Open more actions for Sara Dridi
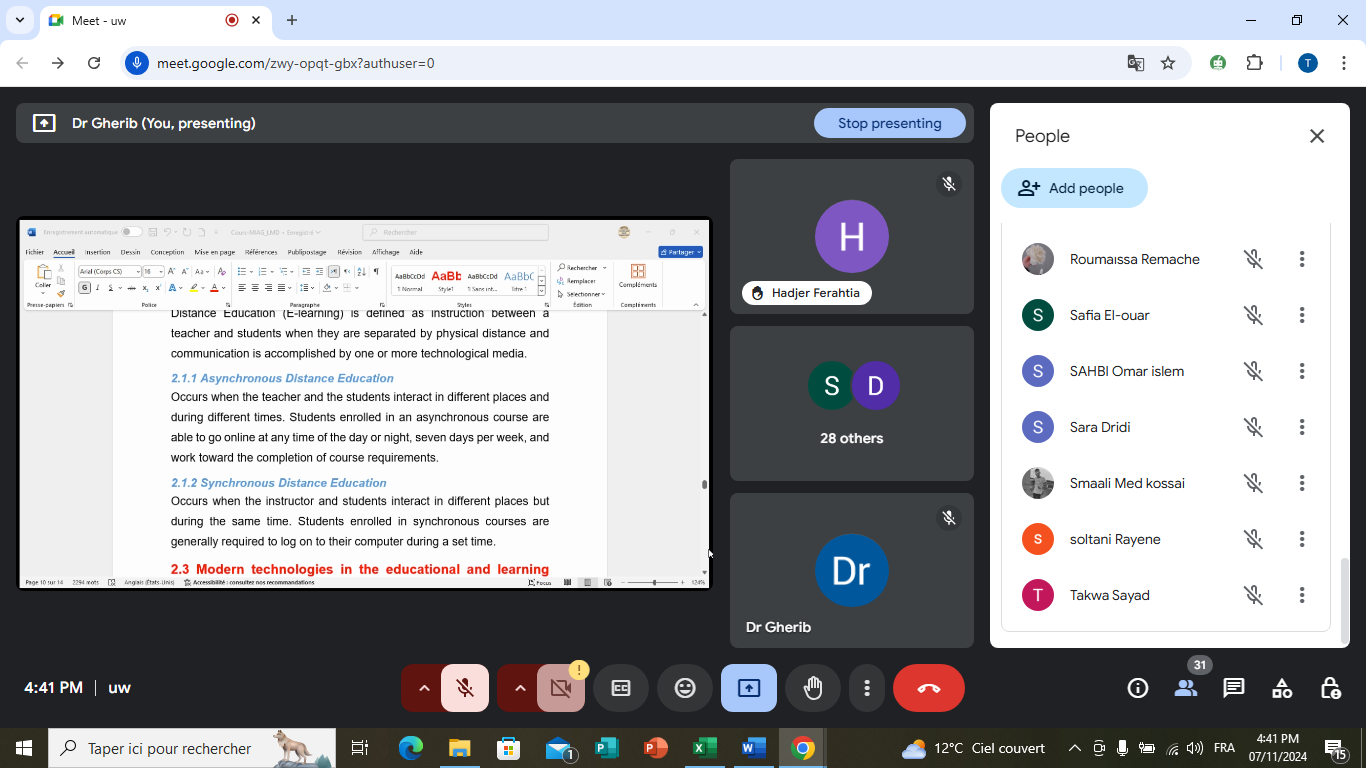Screen dimensions: 1366x768 pyautogui.click(x=1302, y=427)
